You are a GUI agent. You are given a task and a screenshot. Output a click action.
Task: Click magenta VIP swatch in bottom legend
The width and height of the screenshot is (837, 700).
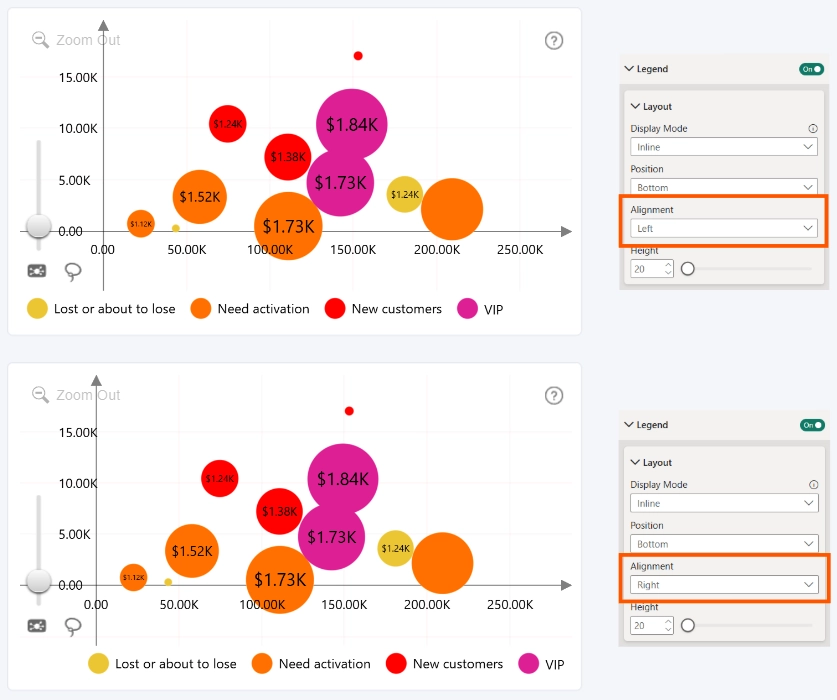(x=528, y=664)
